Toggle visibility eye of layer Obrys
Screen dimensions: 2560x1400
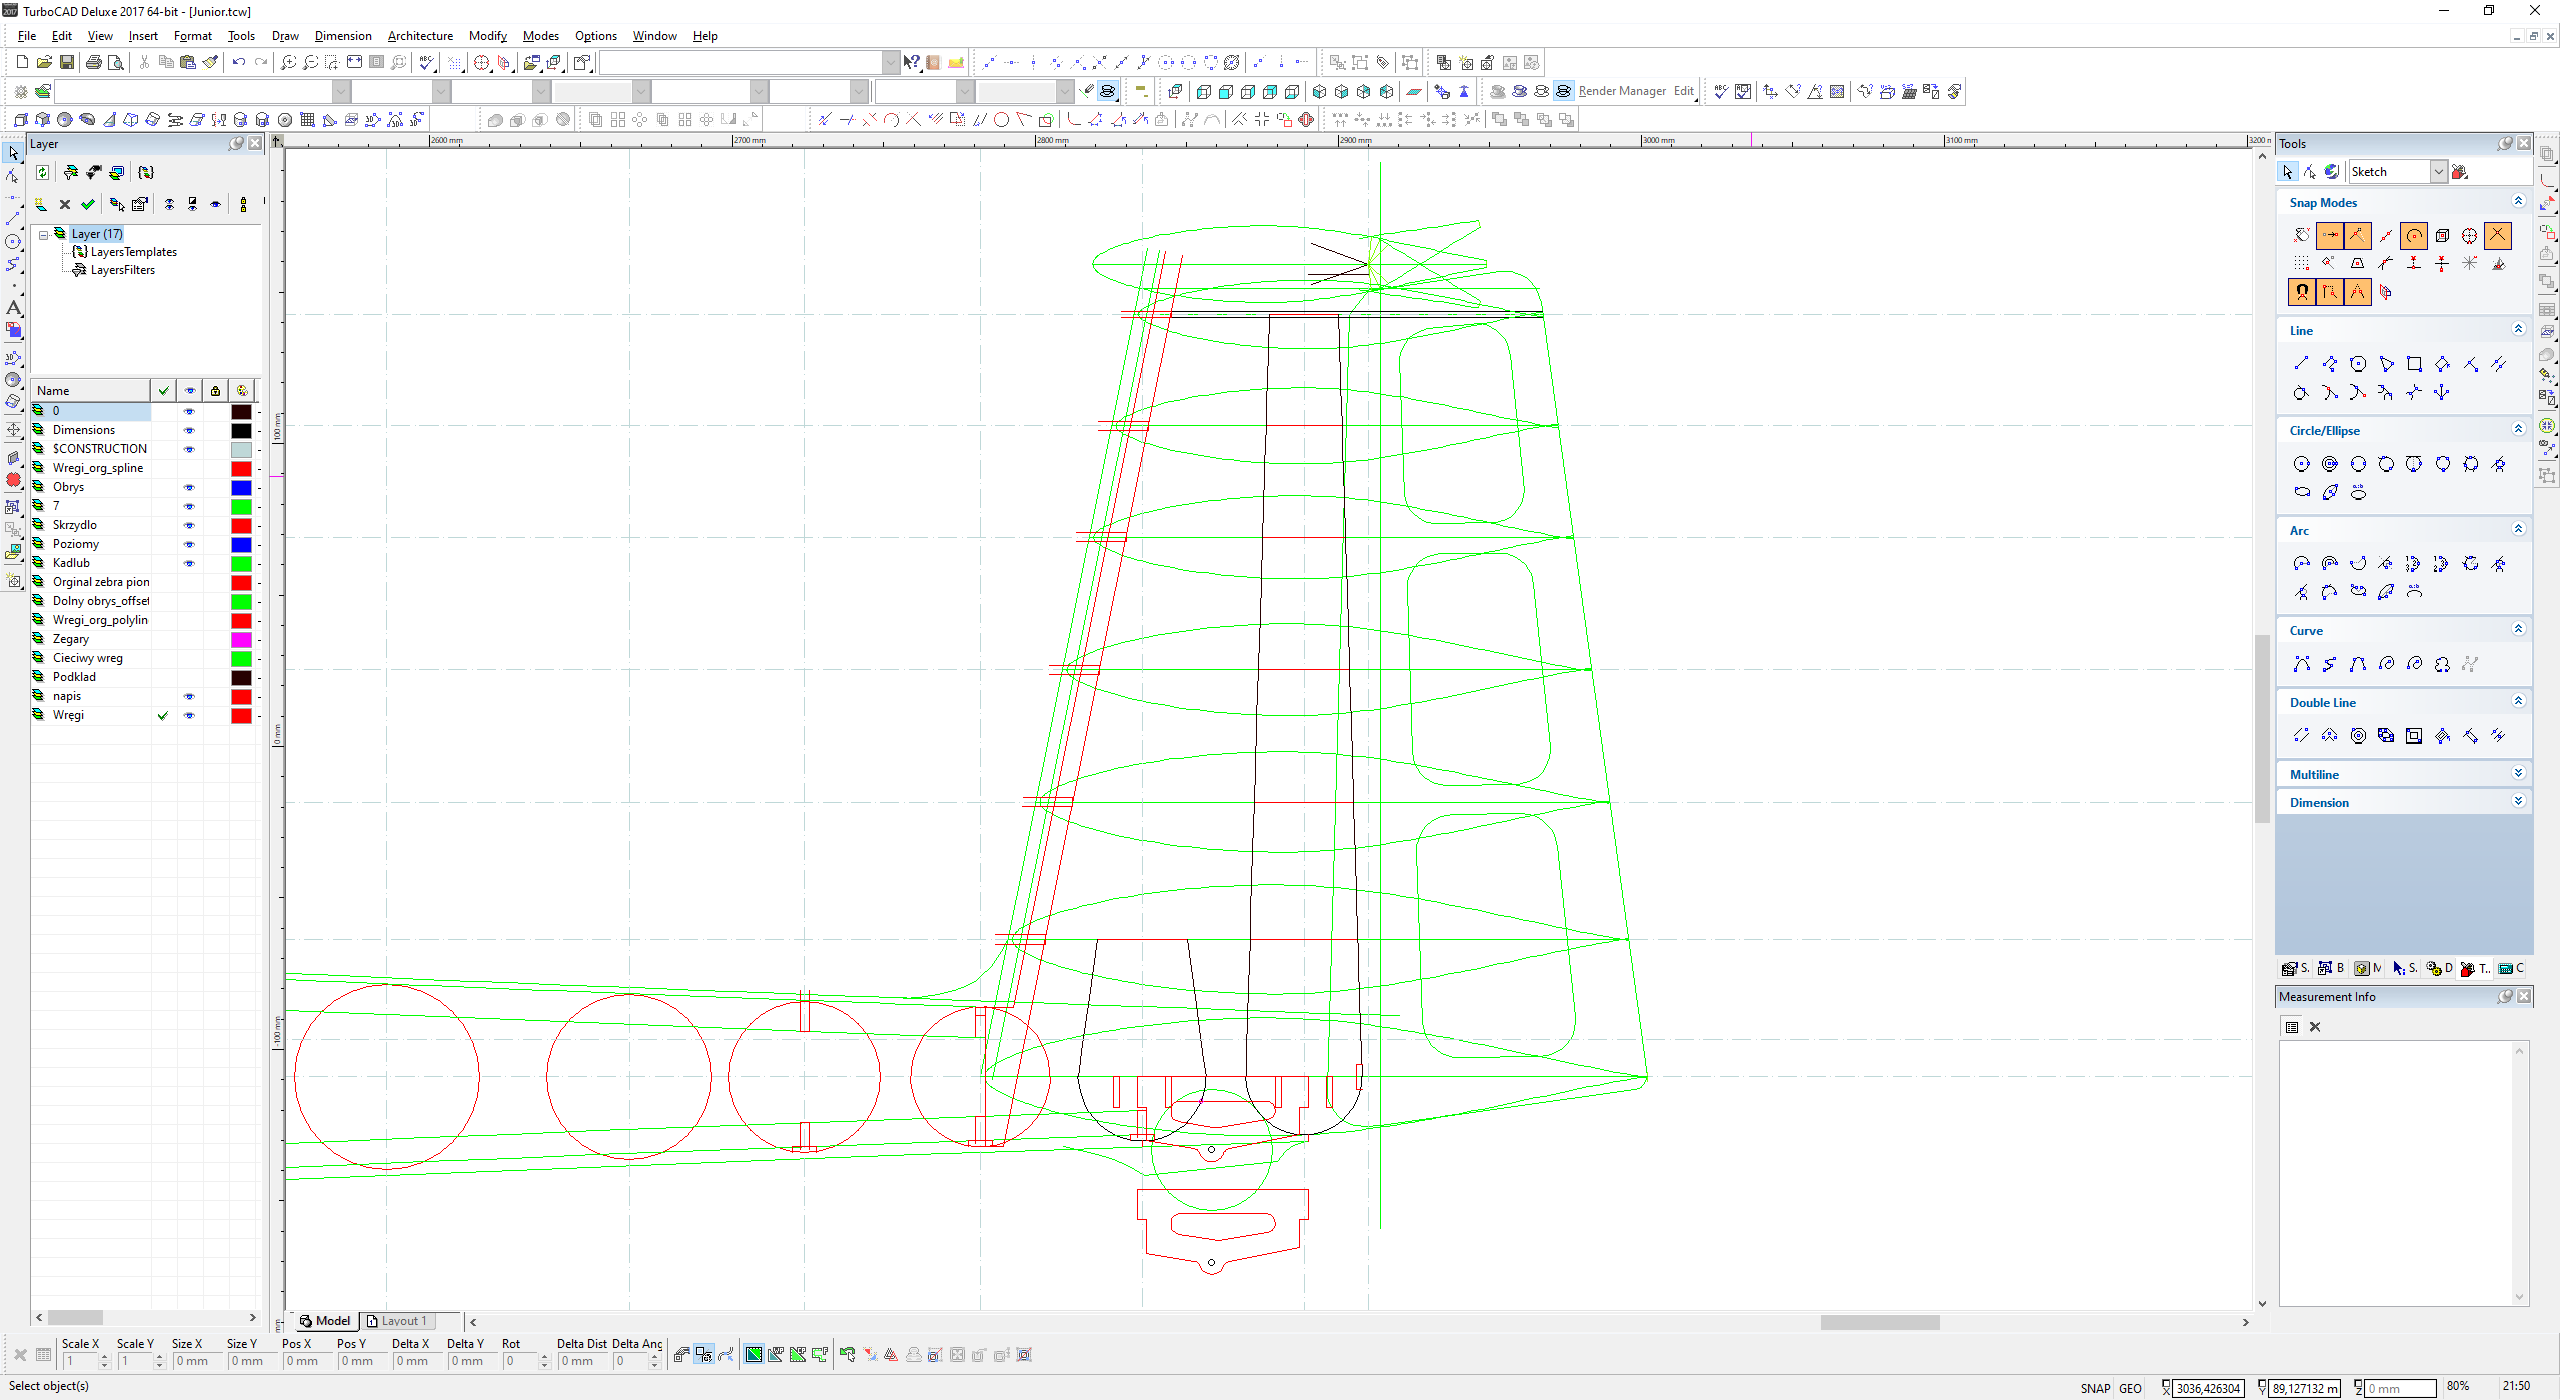[189, 487]
